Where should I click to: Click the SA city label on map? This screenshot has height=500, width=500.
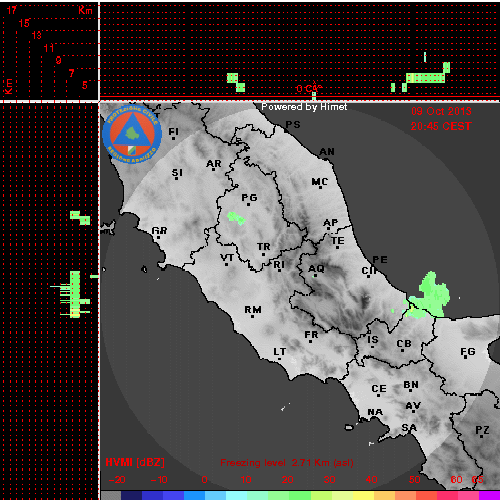409,427
